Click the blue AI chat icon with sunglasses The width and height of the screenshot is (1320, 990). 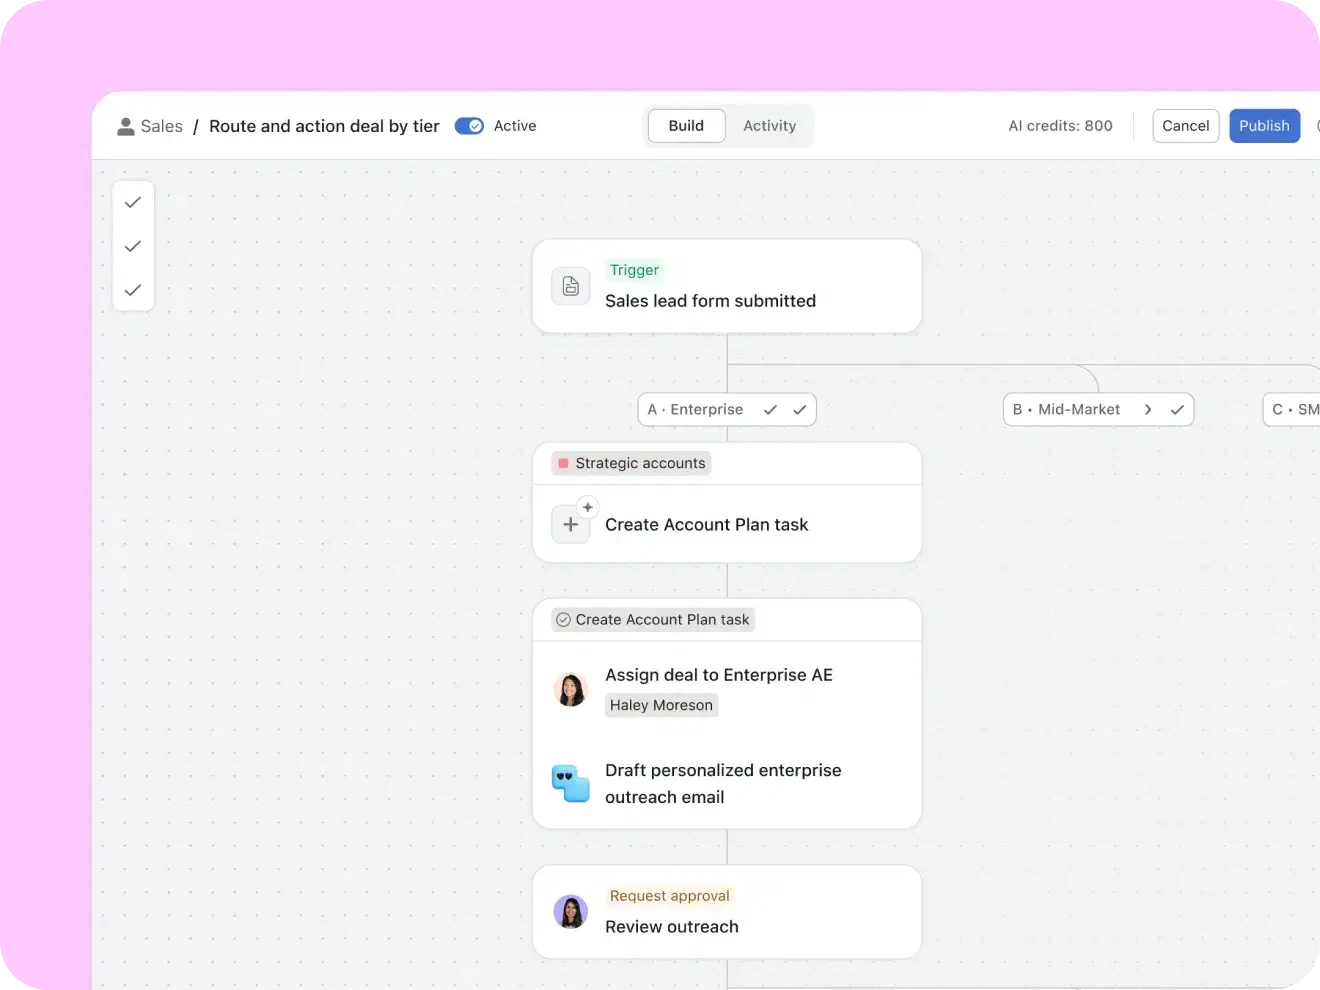point(571,784)
